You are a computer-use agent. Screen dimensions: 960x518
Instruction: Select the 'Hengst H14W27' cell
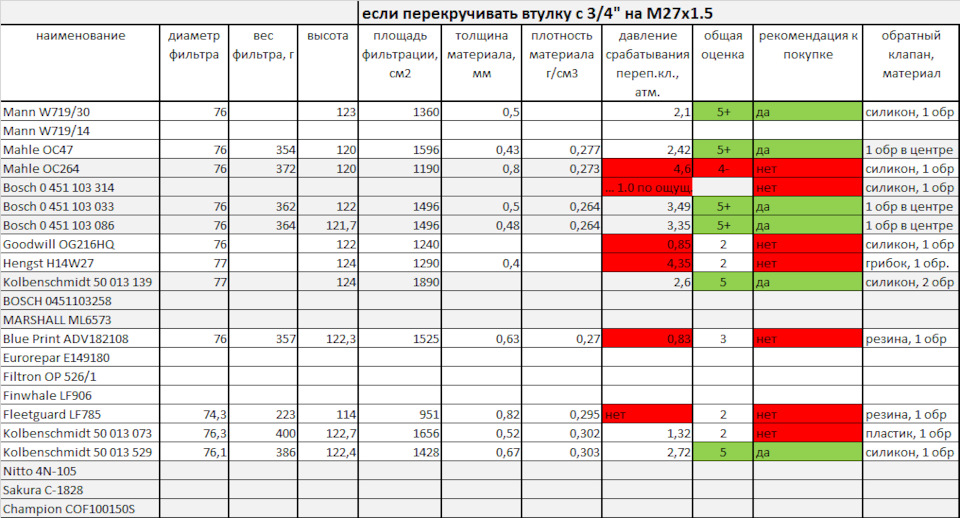point(80,263)
